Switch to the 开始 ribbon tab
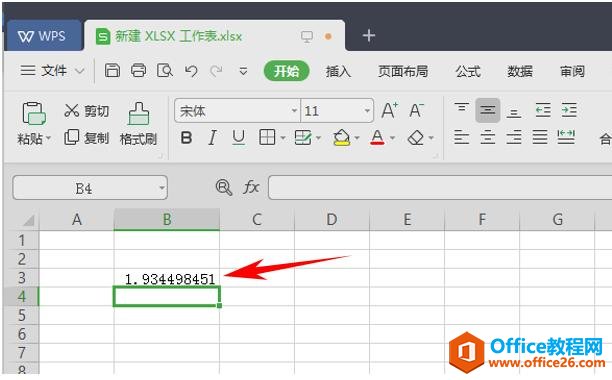The height and width of the screenshot is (380, 612). click(x=286, y=71)
